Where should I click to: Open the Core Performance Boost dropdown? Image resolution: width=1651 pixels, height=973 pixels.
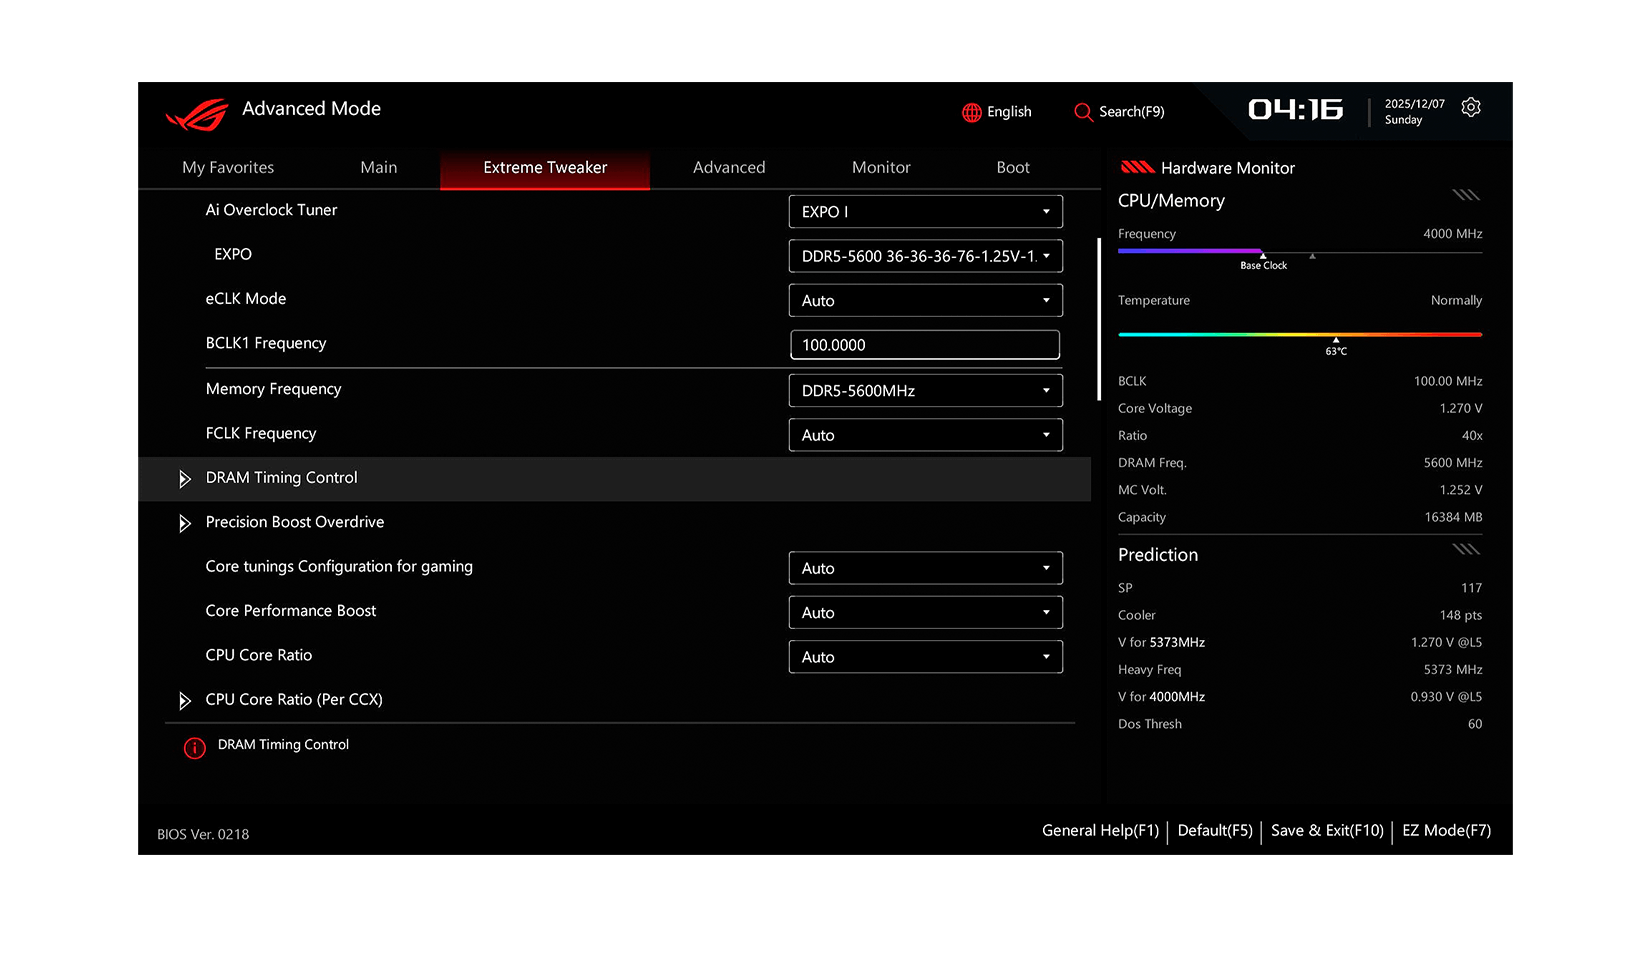coord(925,613)
